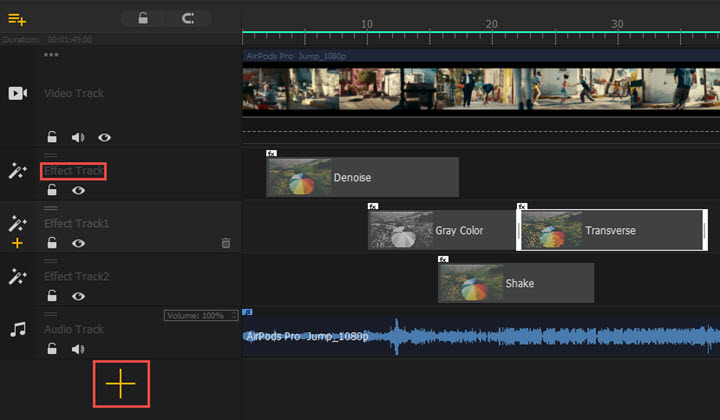
Task: Click the unlock-all-tracks padlock in the header
Action: [143, 18]
